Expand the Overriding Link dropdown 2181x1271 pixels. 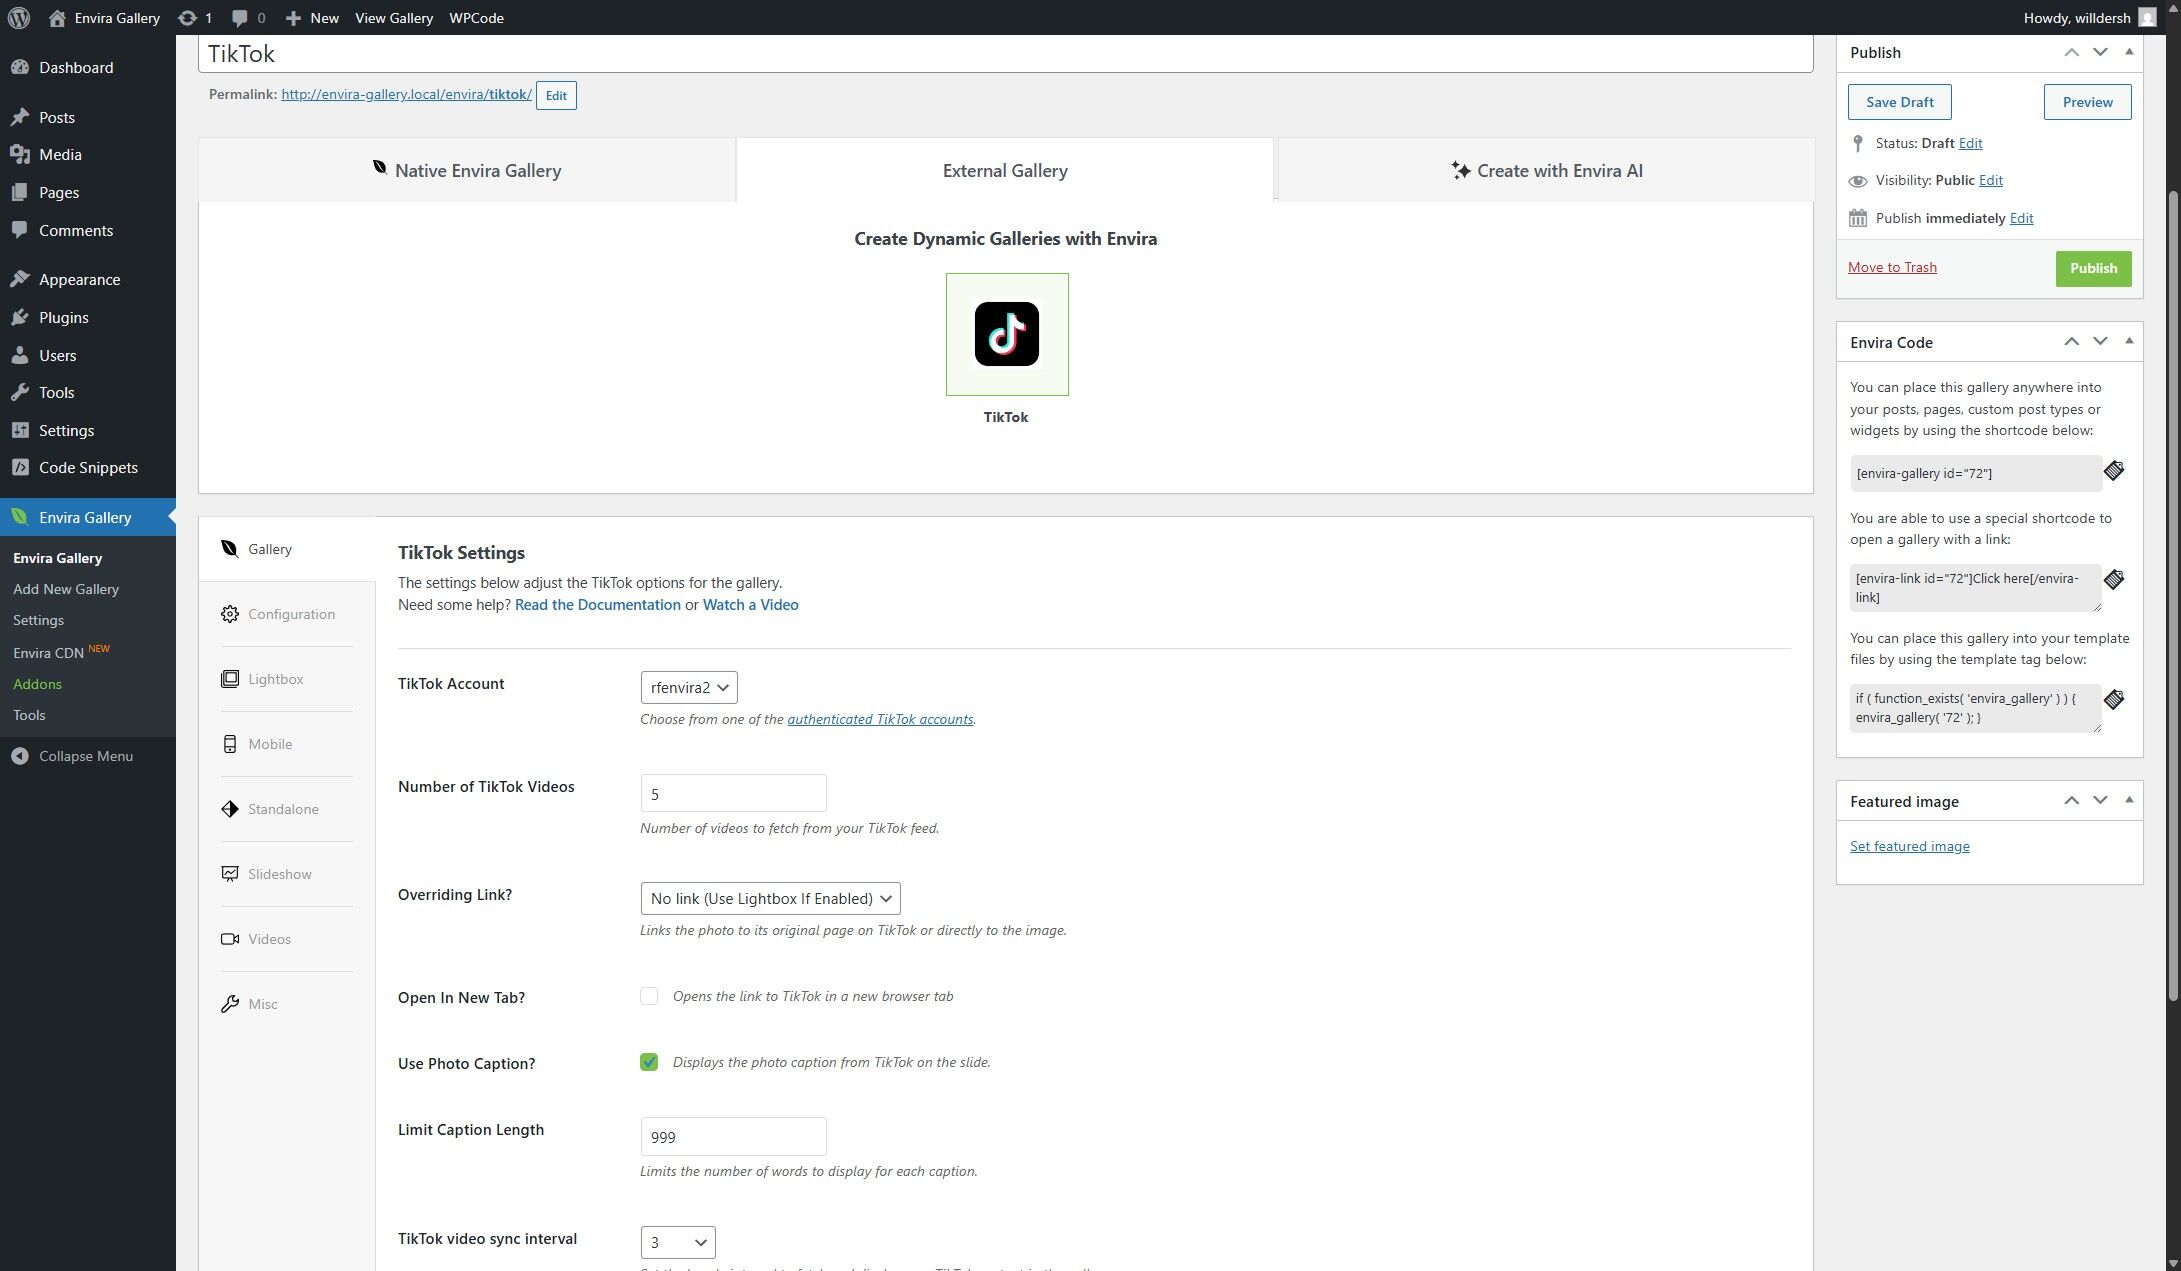770,898
